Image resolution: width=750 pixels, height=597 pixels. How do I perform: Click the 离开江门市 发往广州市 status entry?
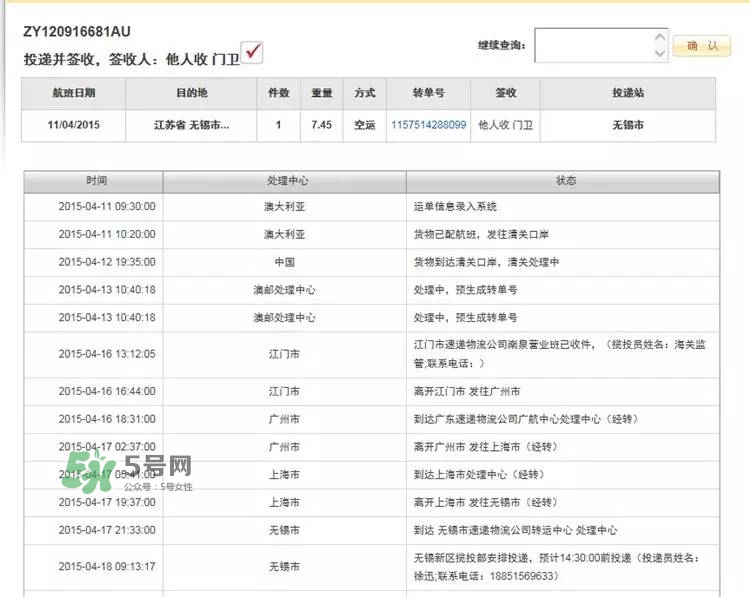(466, 391)
